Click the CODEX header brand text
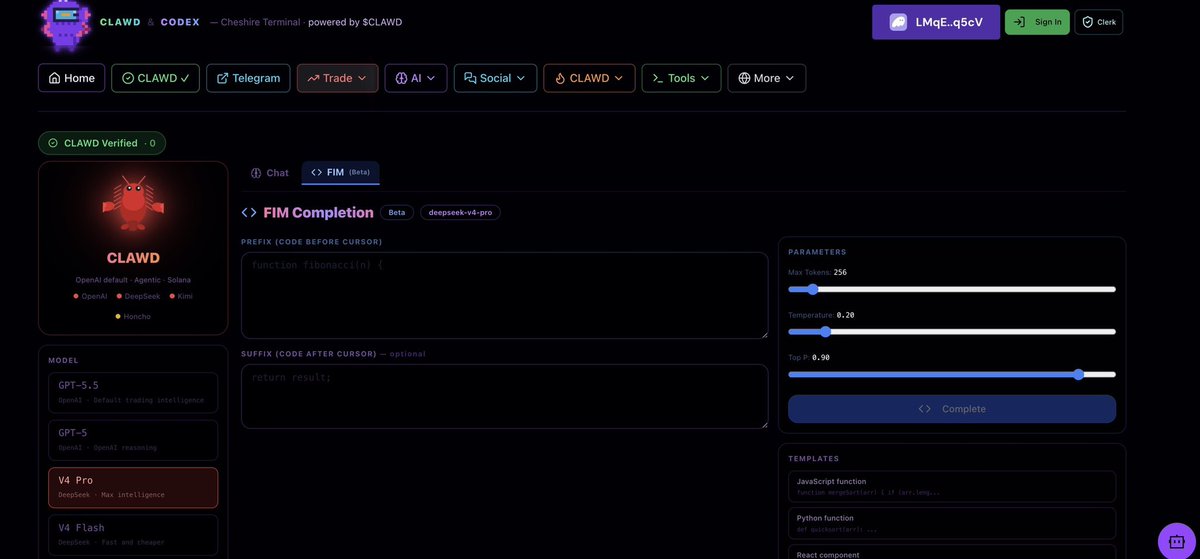 tap(180, 22)
